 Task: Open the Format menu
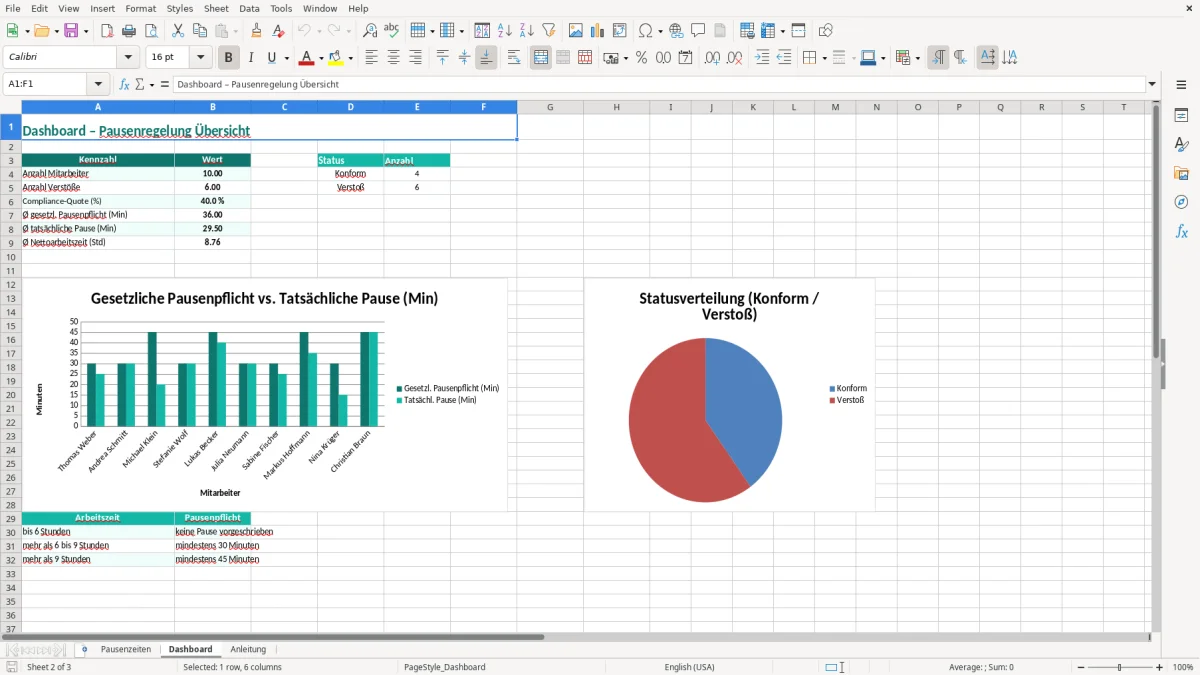tap(141, 8)
